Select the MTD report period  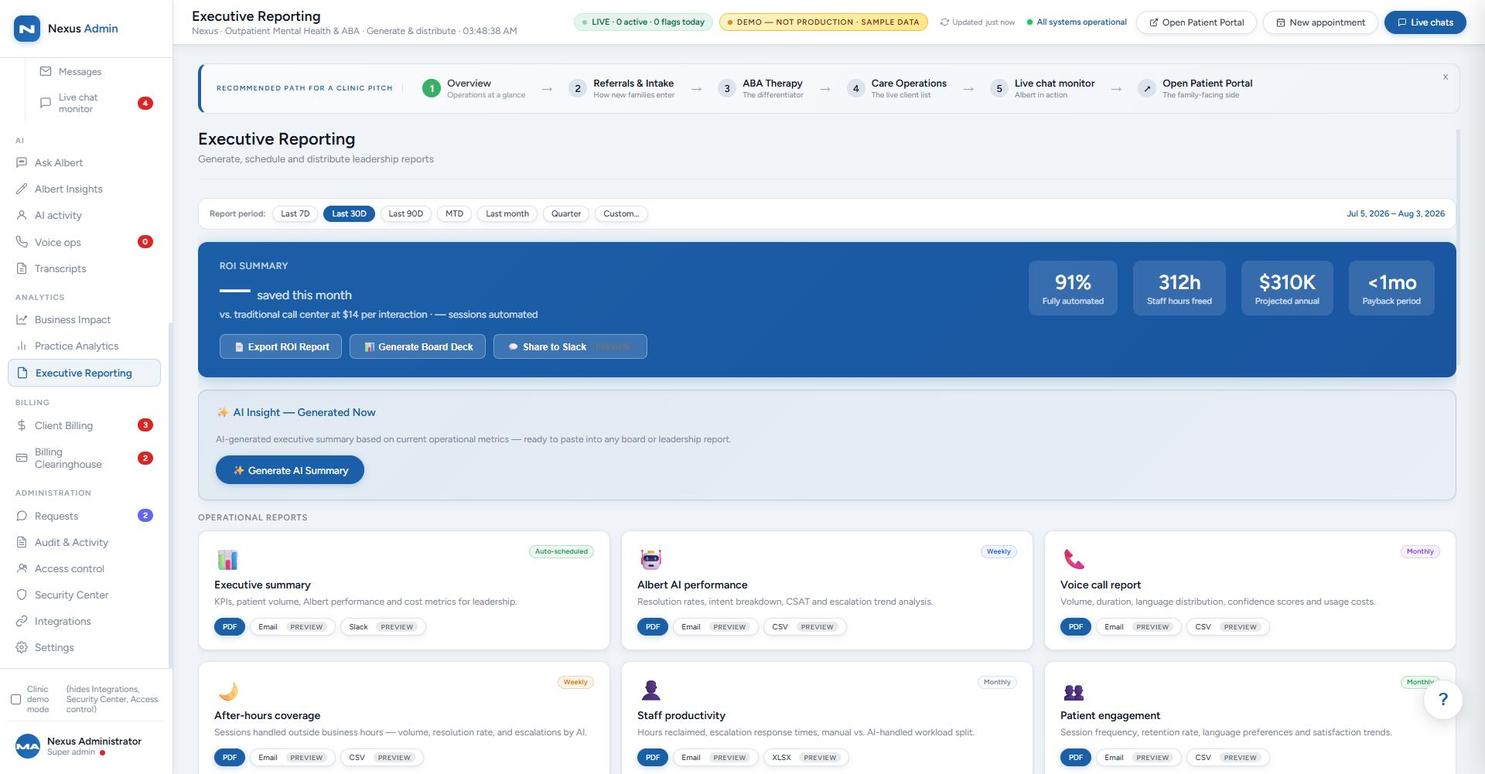click(x=454, y=214)
